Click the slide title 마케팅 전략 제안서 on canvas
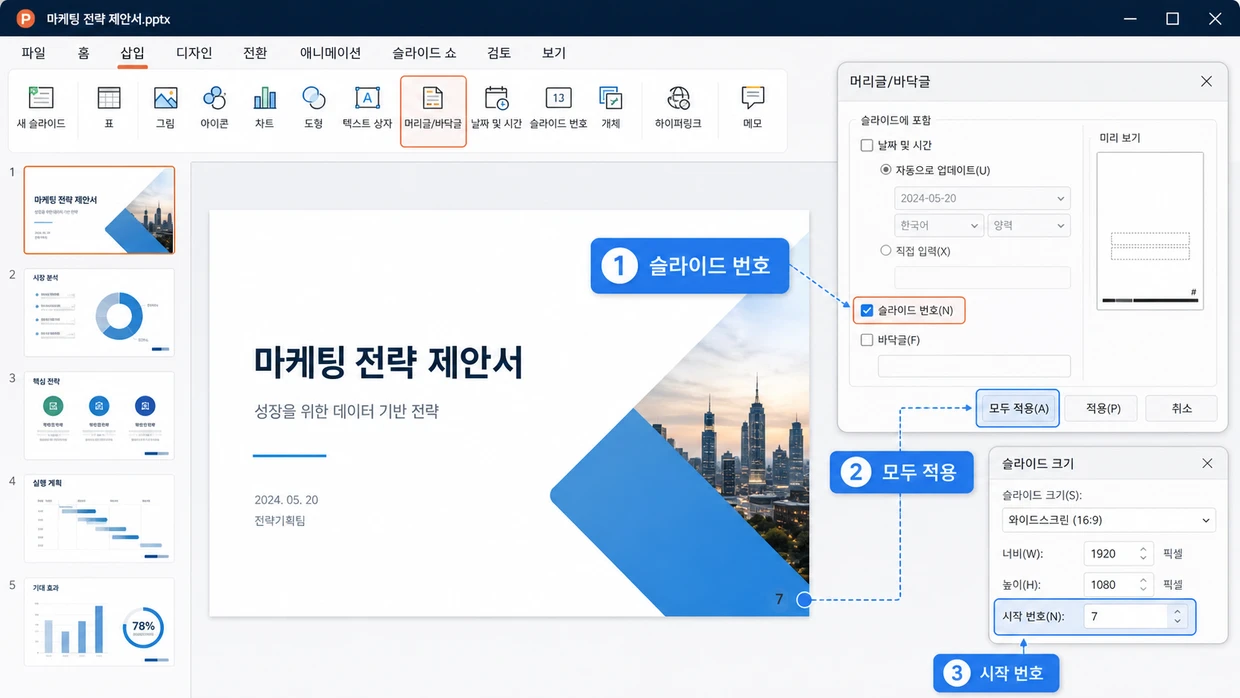This screenshot has width=1240, height=698. (x=388, y=362)
